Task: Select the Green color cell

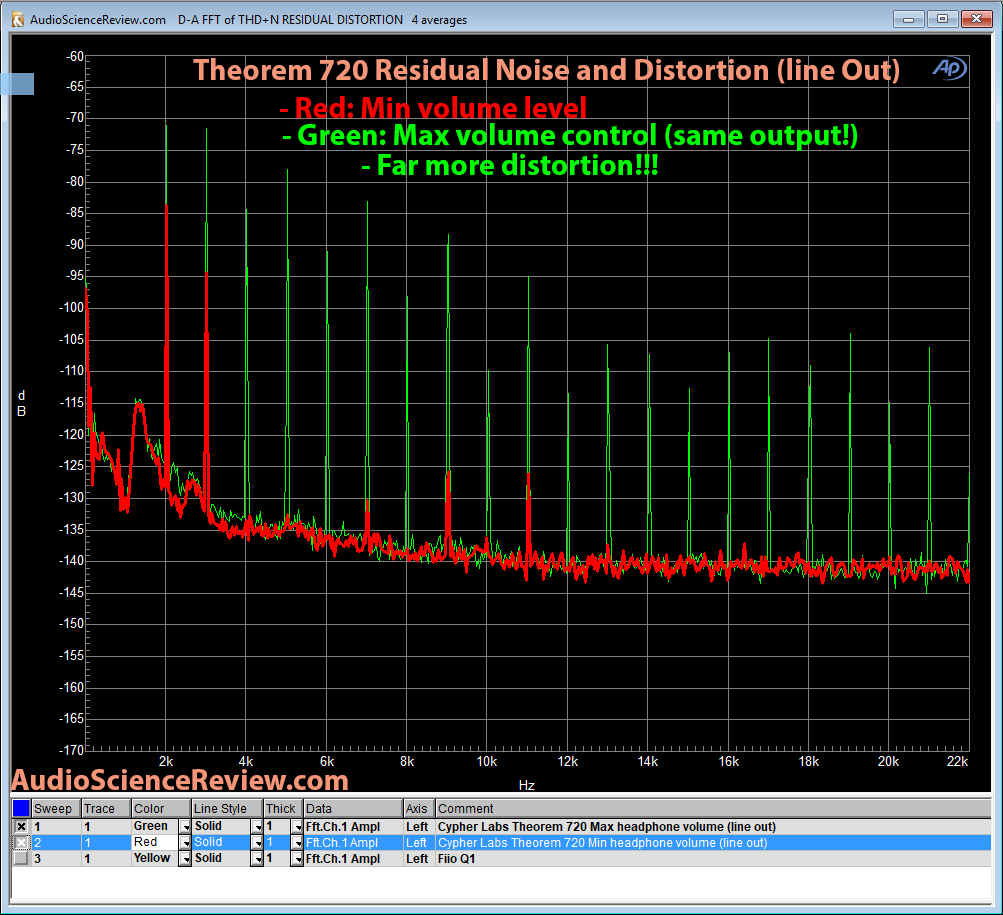Action: [x=155, y=827]
